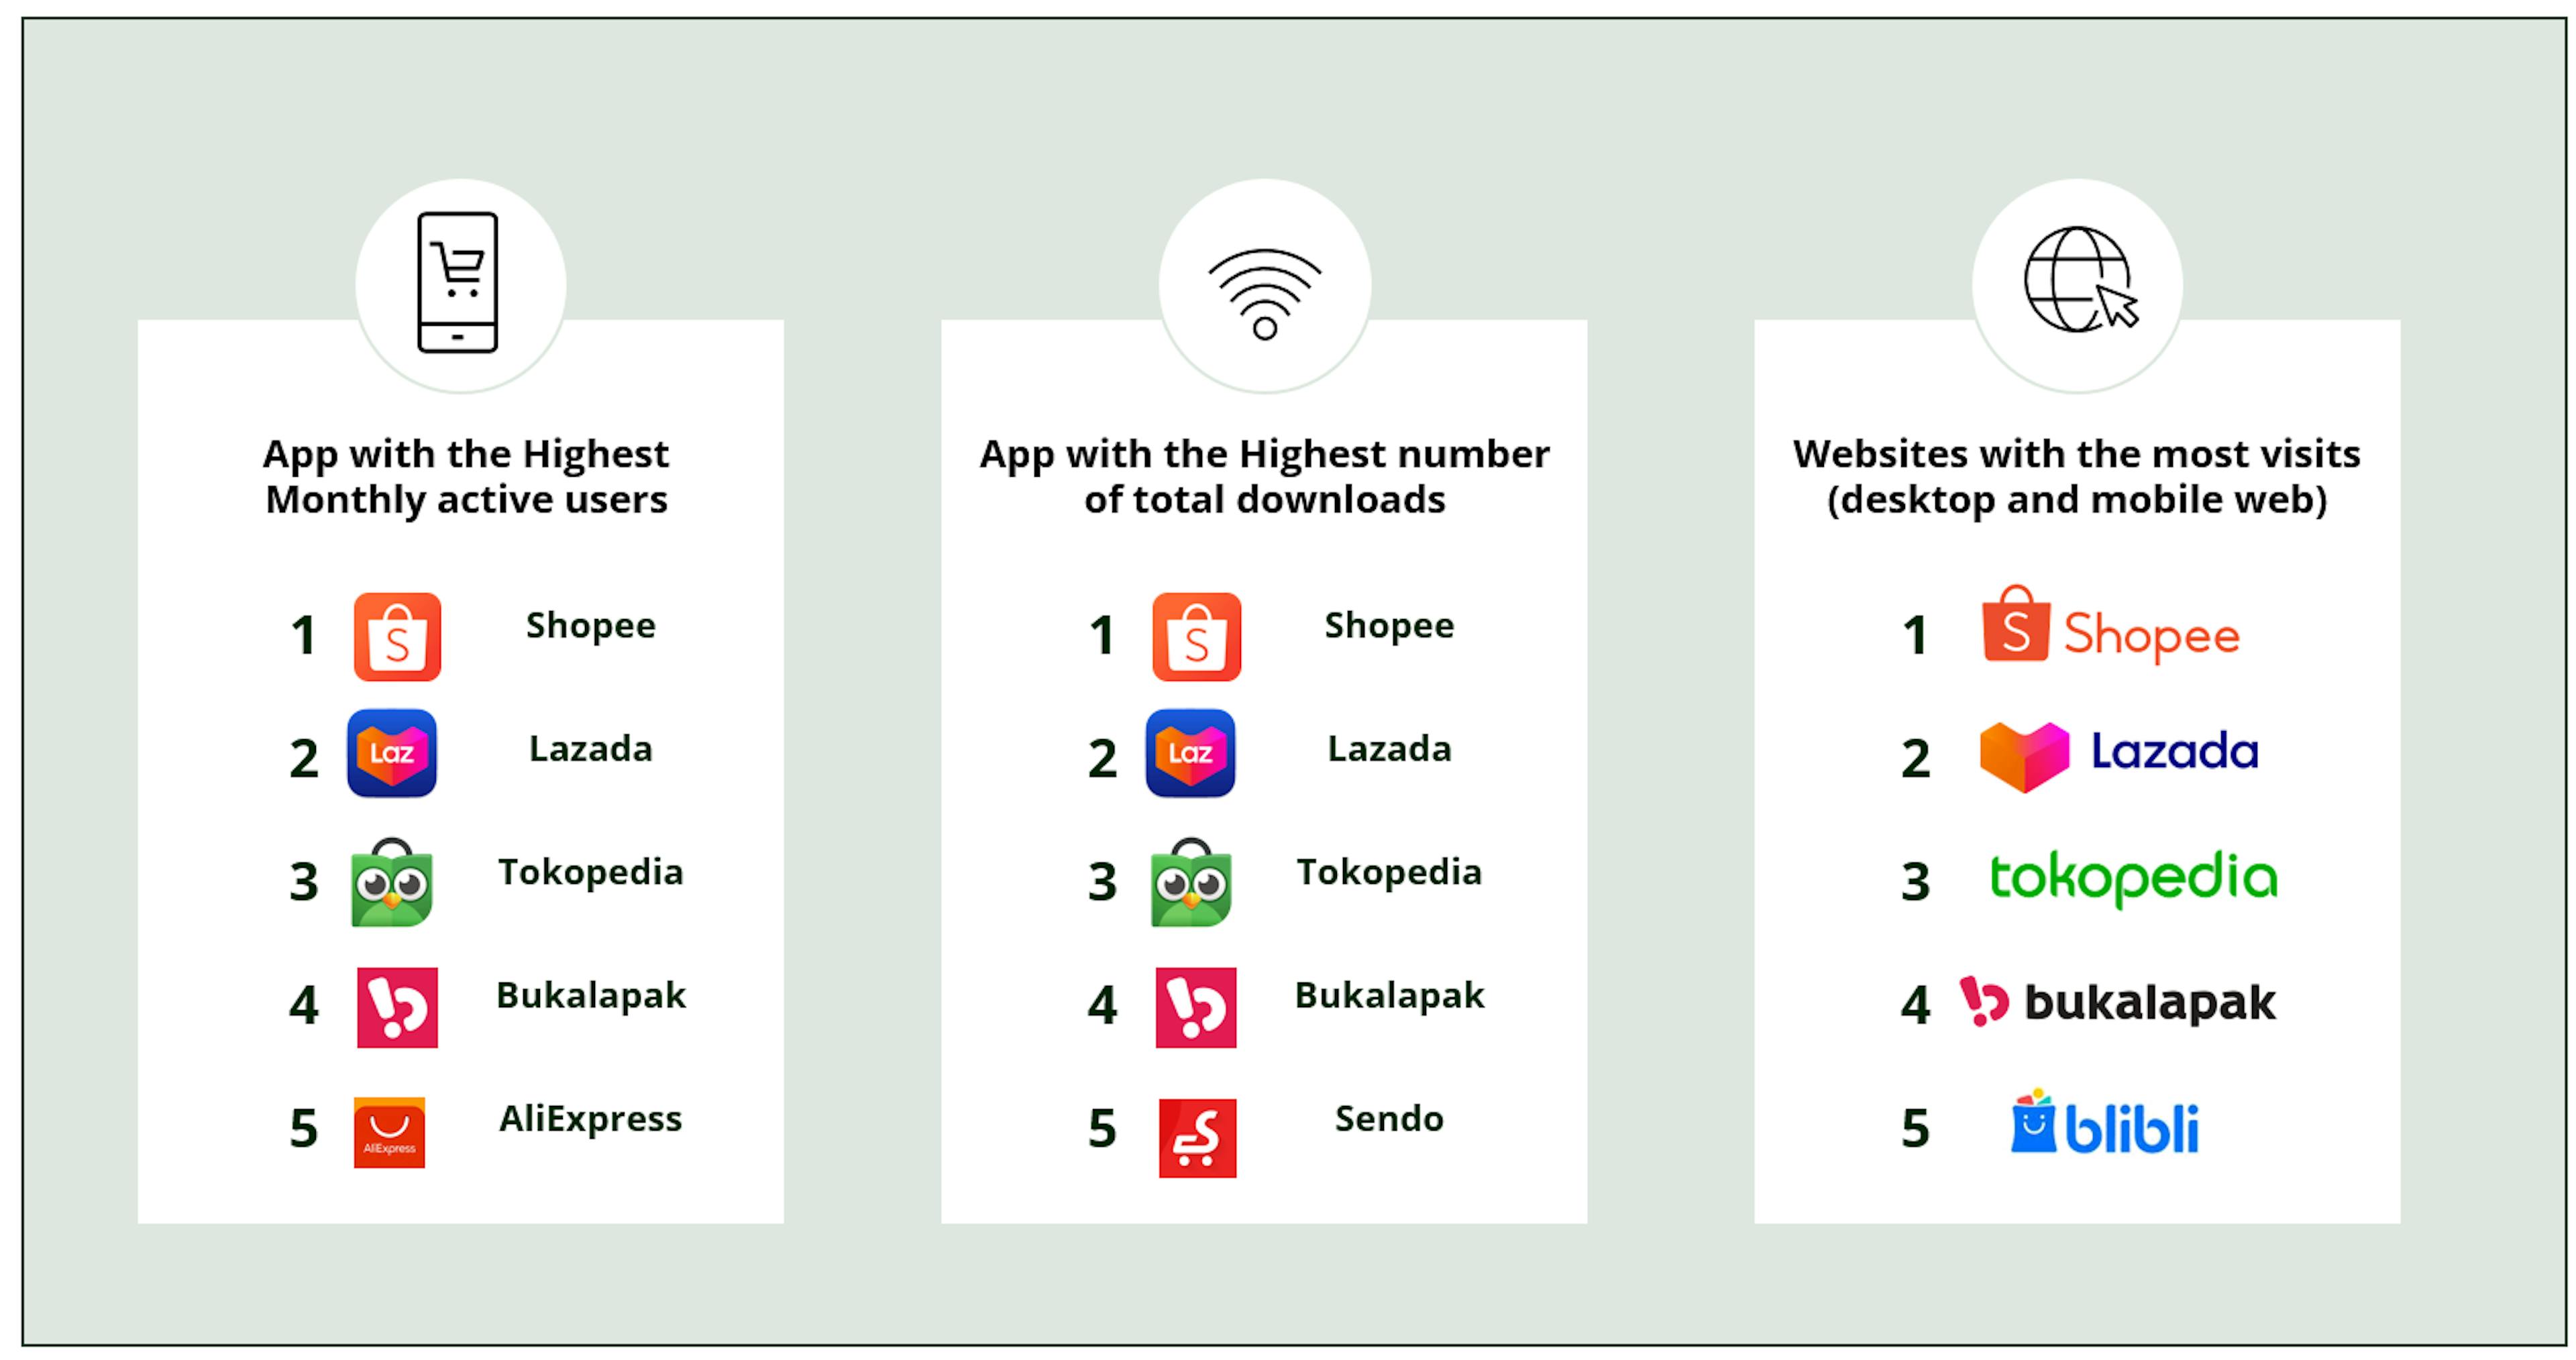Select the green tokopedia wordmark logo
Screen dimensions: 2576x1360
tap(2133, 878)
